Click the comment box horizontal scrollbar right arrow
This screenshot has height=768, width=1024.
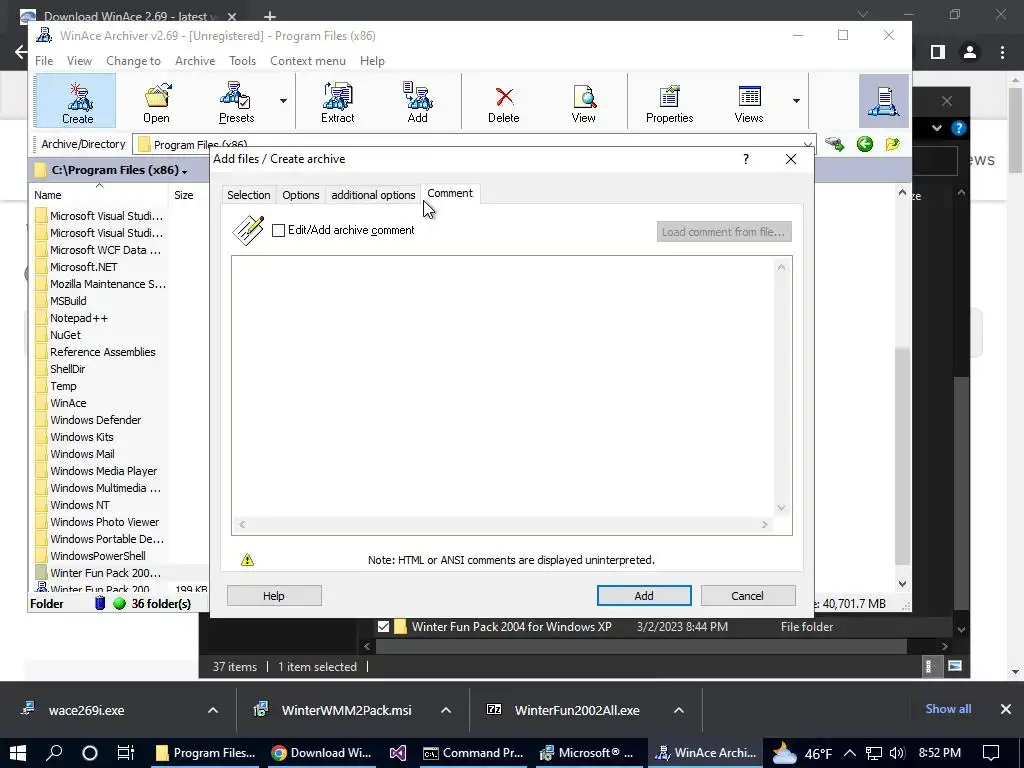pos(765,524)
